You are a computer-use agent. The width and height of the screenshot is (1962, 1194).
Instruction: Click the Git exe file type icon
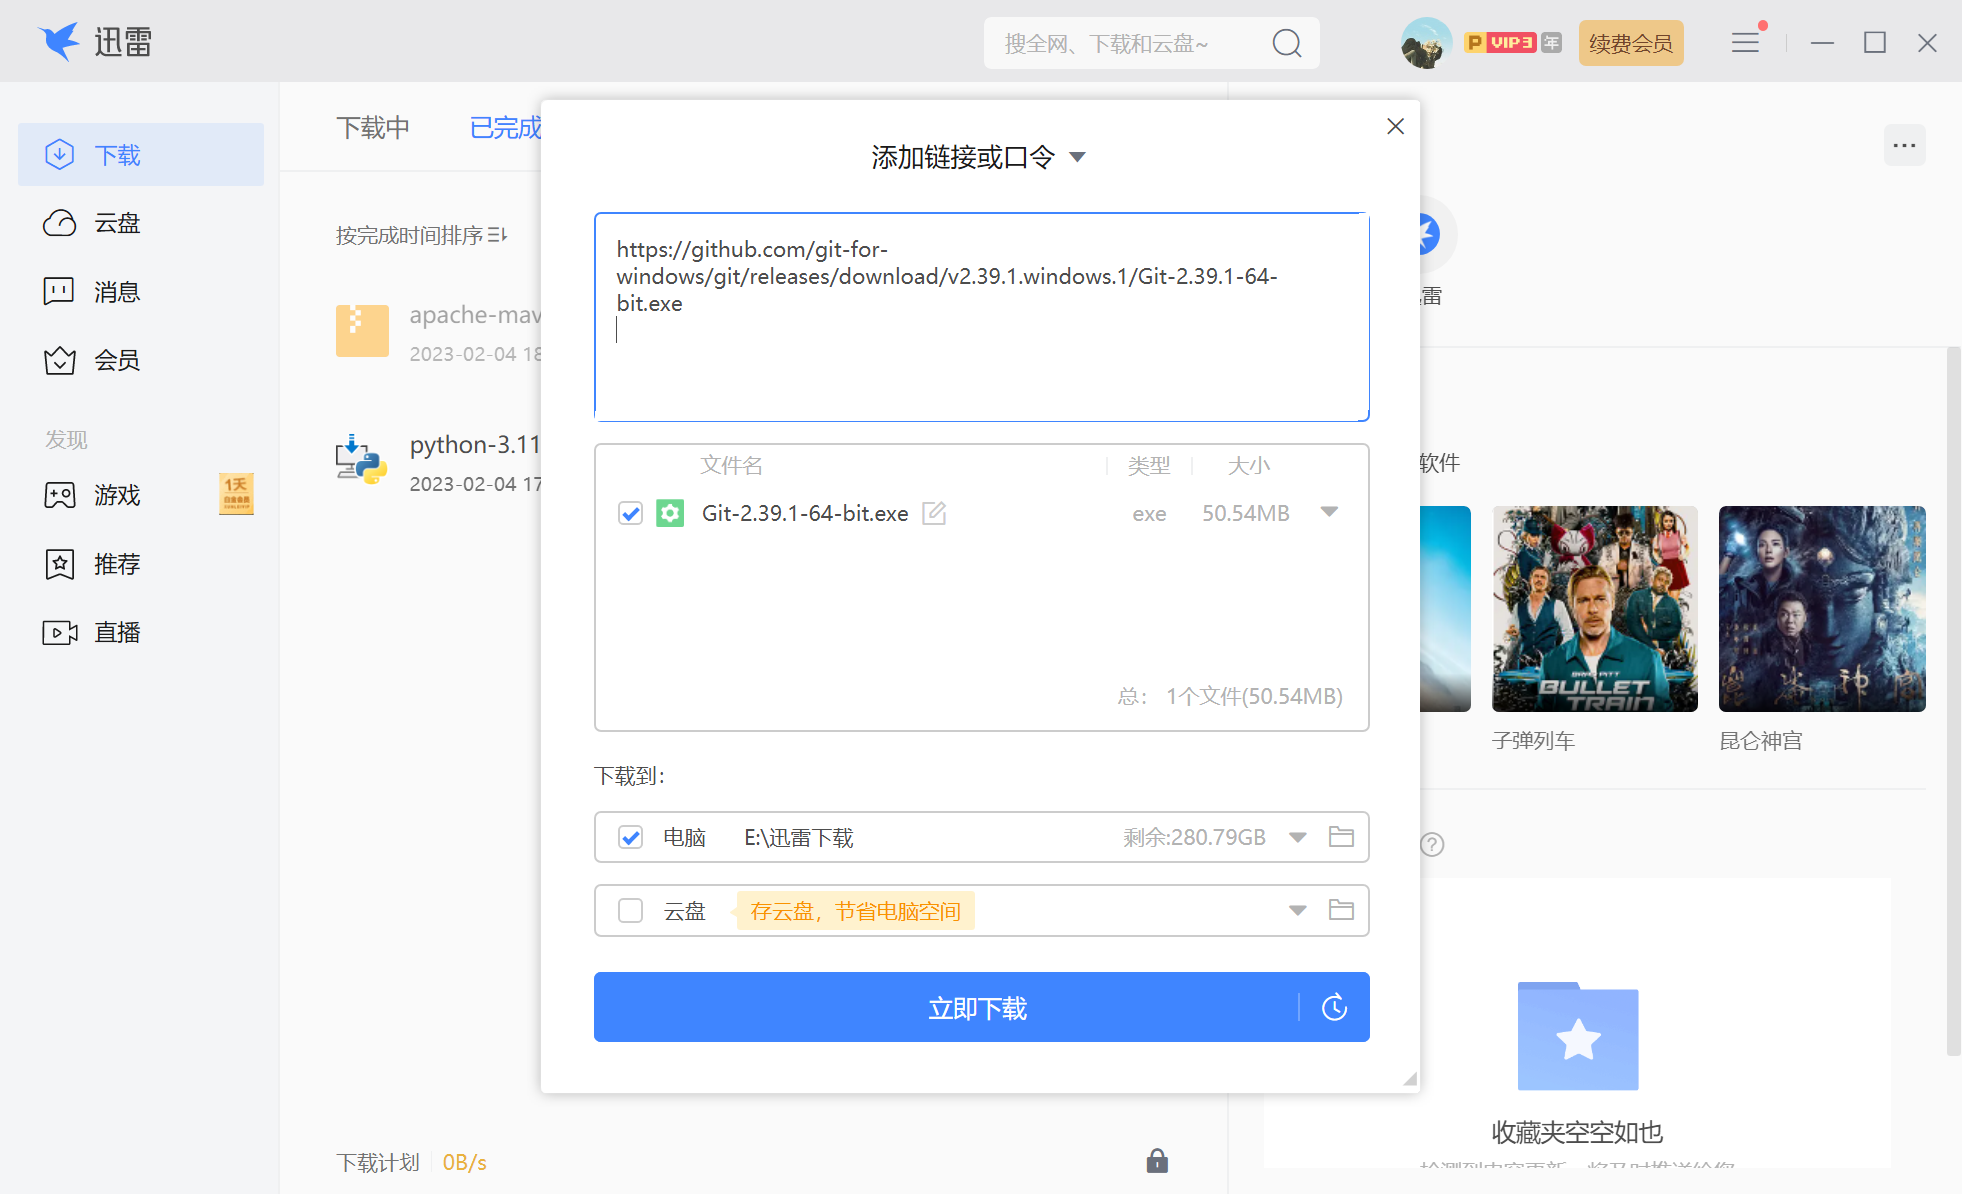[670, 513]
